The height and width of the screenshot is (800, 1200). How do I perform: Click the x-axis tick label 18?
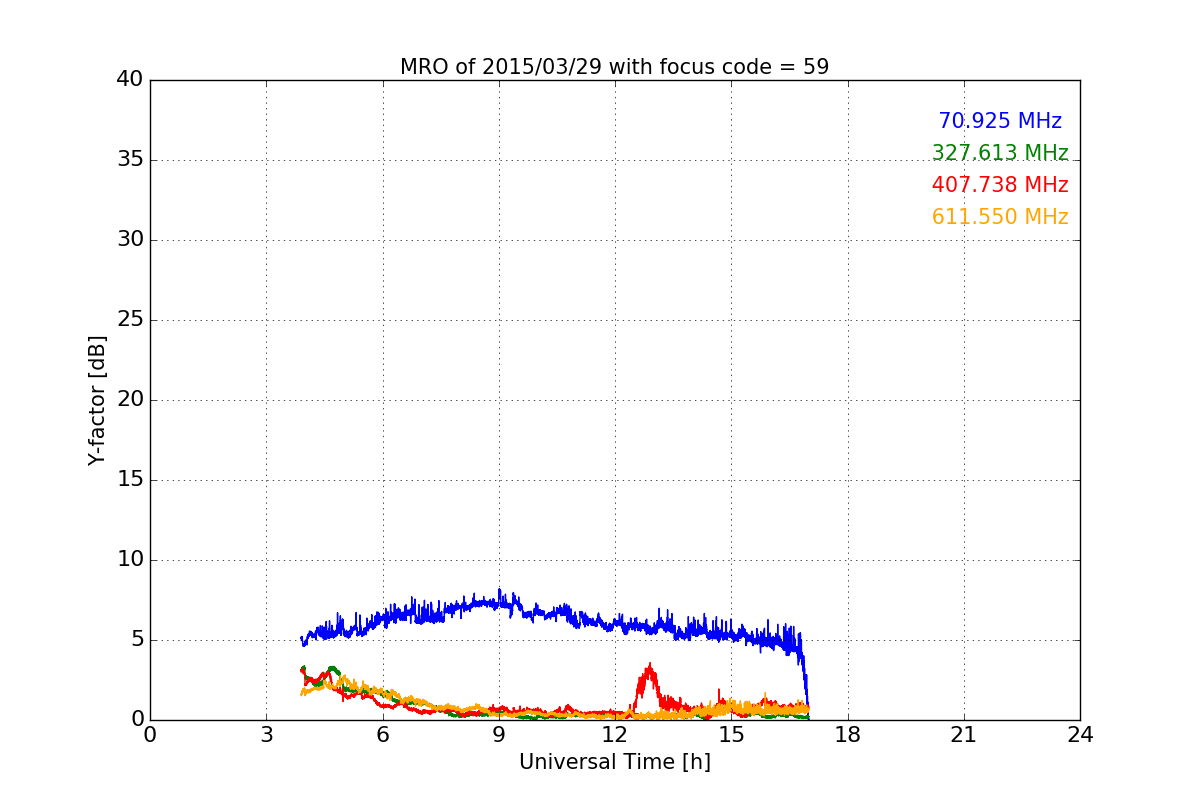click(x=848, y=735)
